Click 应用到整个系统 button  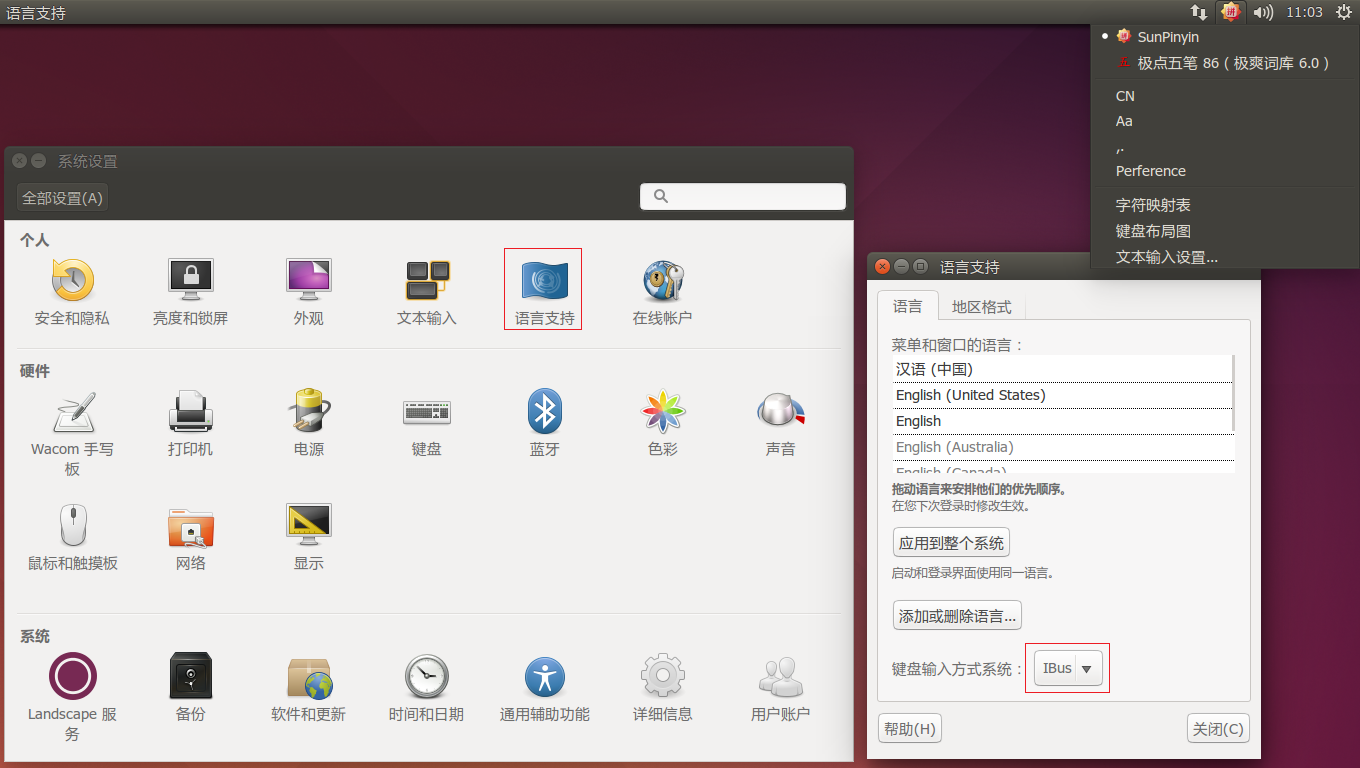point(951,543)
